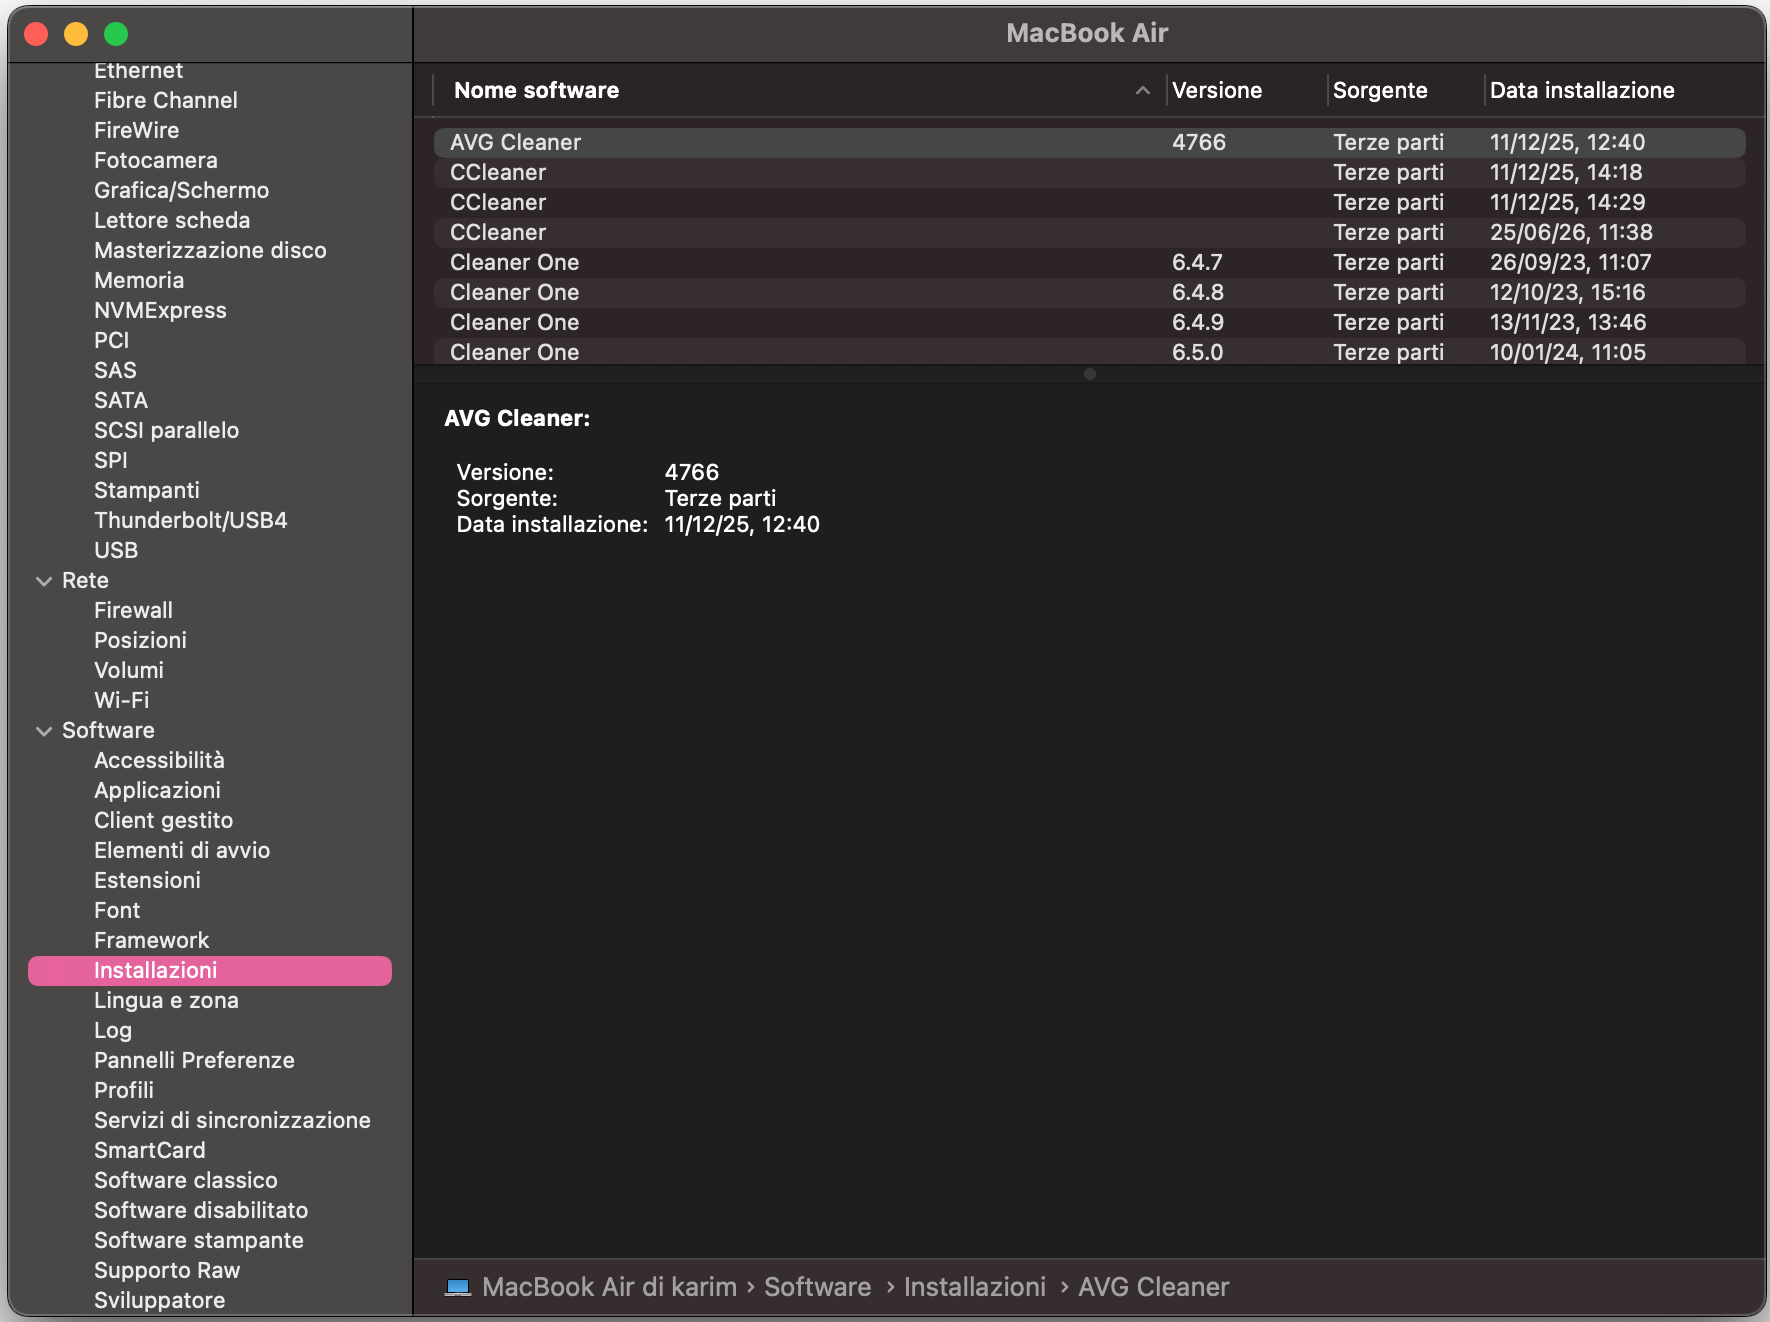Select the highlighted Installazioni item
This screenshot has height=1322, width=1770.
click(210, 970)
